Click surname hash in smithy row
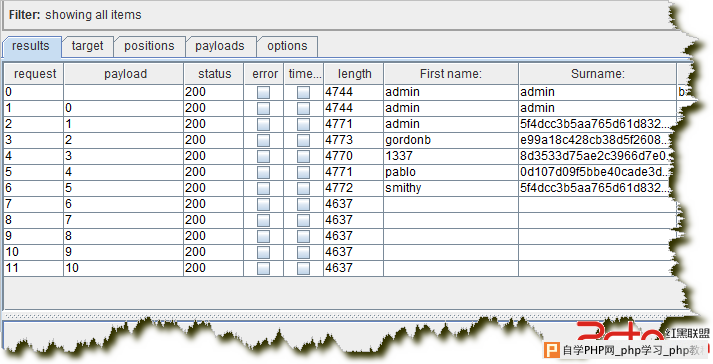 point(596,188)
